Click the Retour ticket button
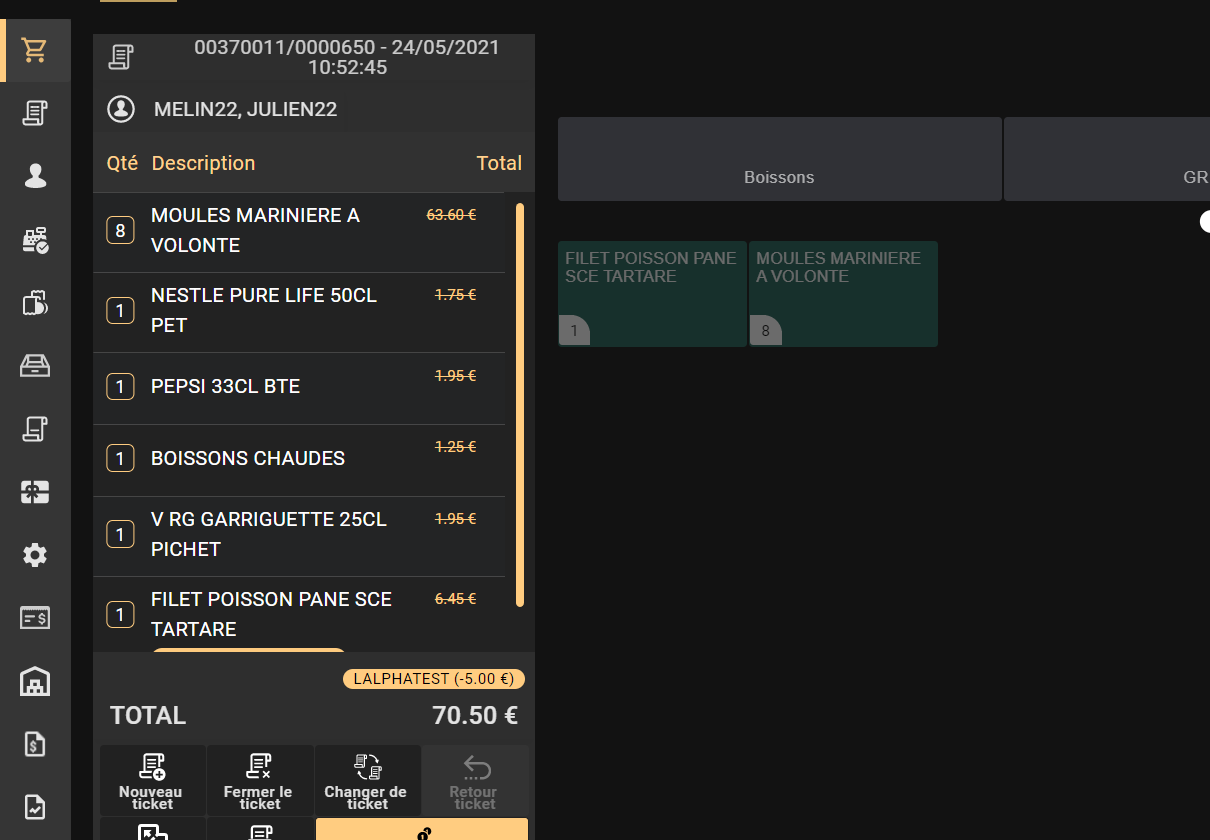Image resolution: width=1210 pixels, height=840 pixels. pos(475,781)
